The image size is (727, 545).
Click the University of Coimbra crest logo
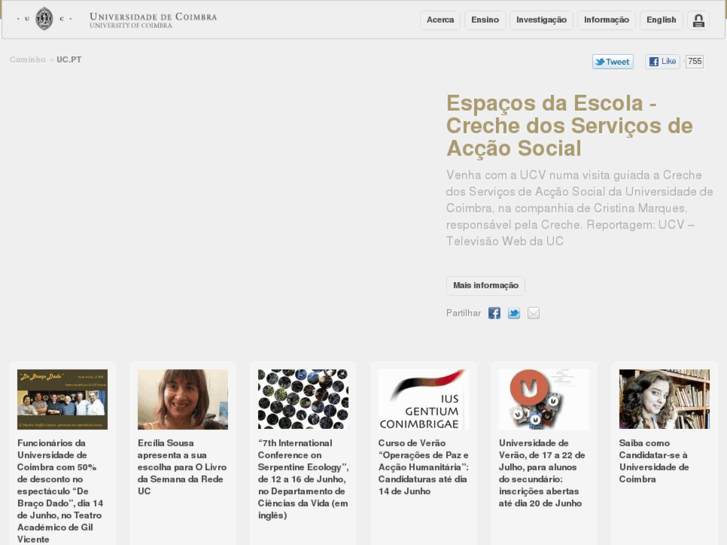(x=44, y=19)
